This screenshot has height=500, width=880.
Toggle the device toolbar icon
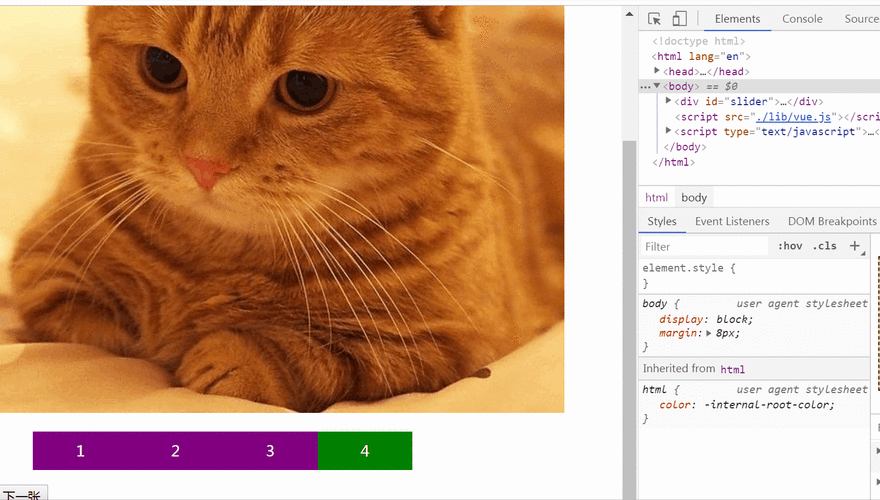click(x=679, y=19)
